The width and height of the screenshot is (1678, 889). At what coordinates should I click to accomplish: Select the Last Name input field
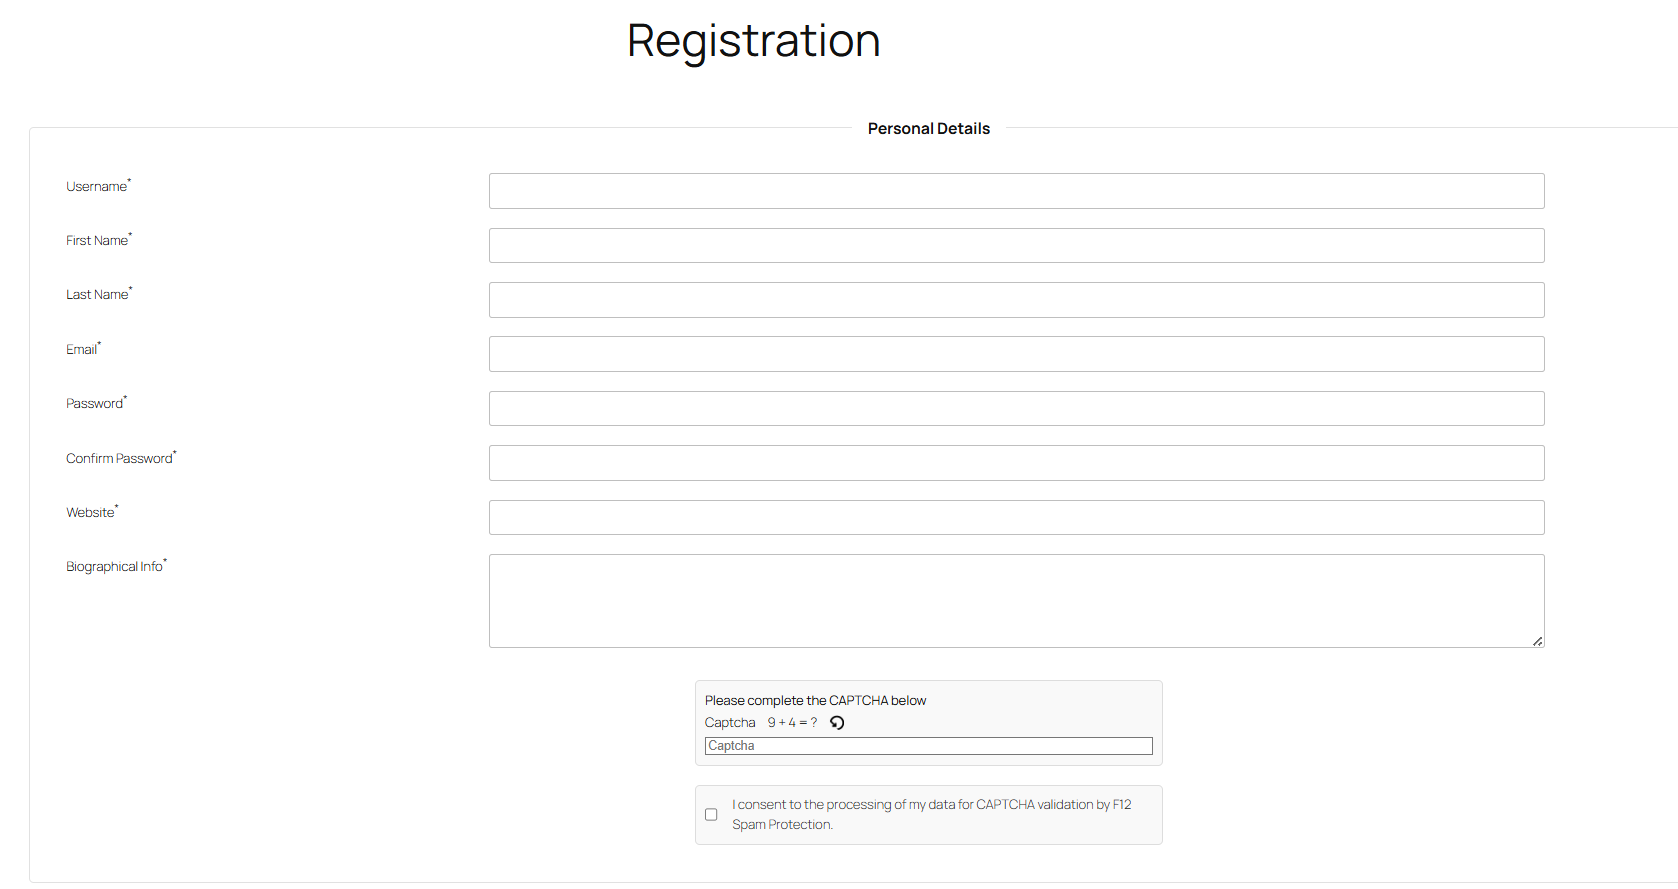[1016, 300]
